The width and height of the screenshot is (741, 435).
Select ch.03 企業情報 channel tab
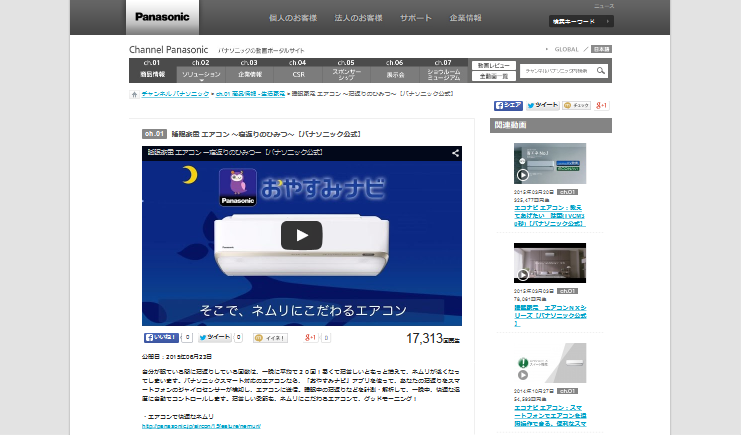coord(250,70)
